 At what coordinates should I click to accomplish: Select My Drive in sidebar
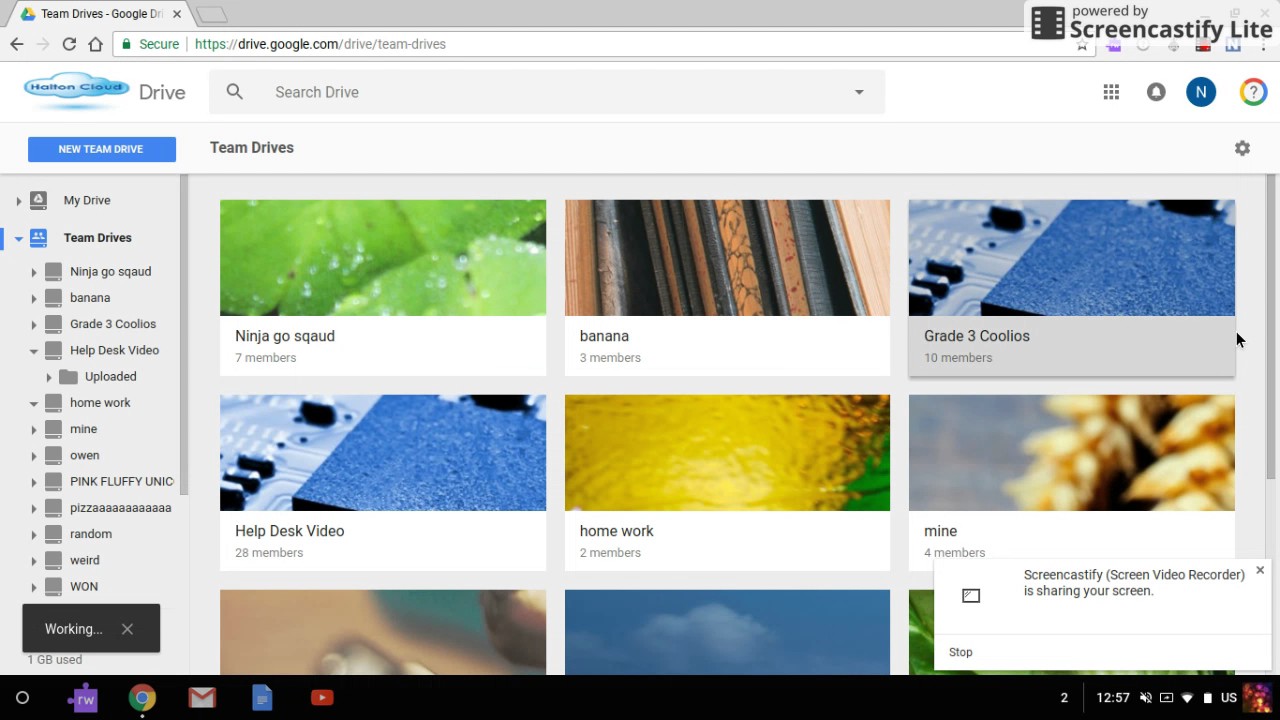pyautogui.click(x=87, y=200)
